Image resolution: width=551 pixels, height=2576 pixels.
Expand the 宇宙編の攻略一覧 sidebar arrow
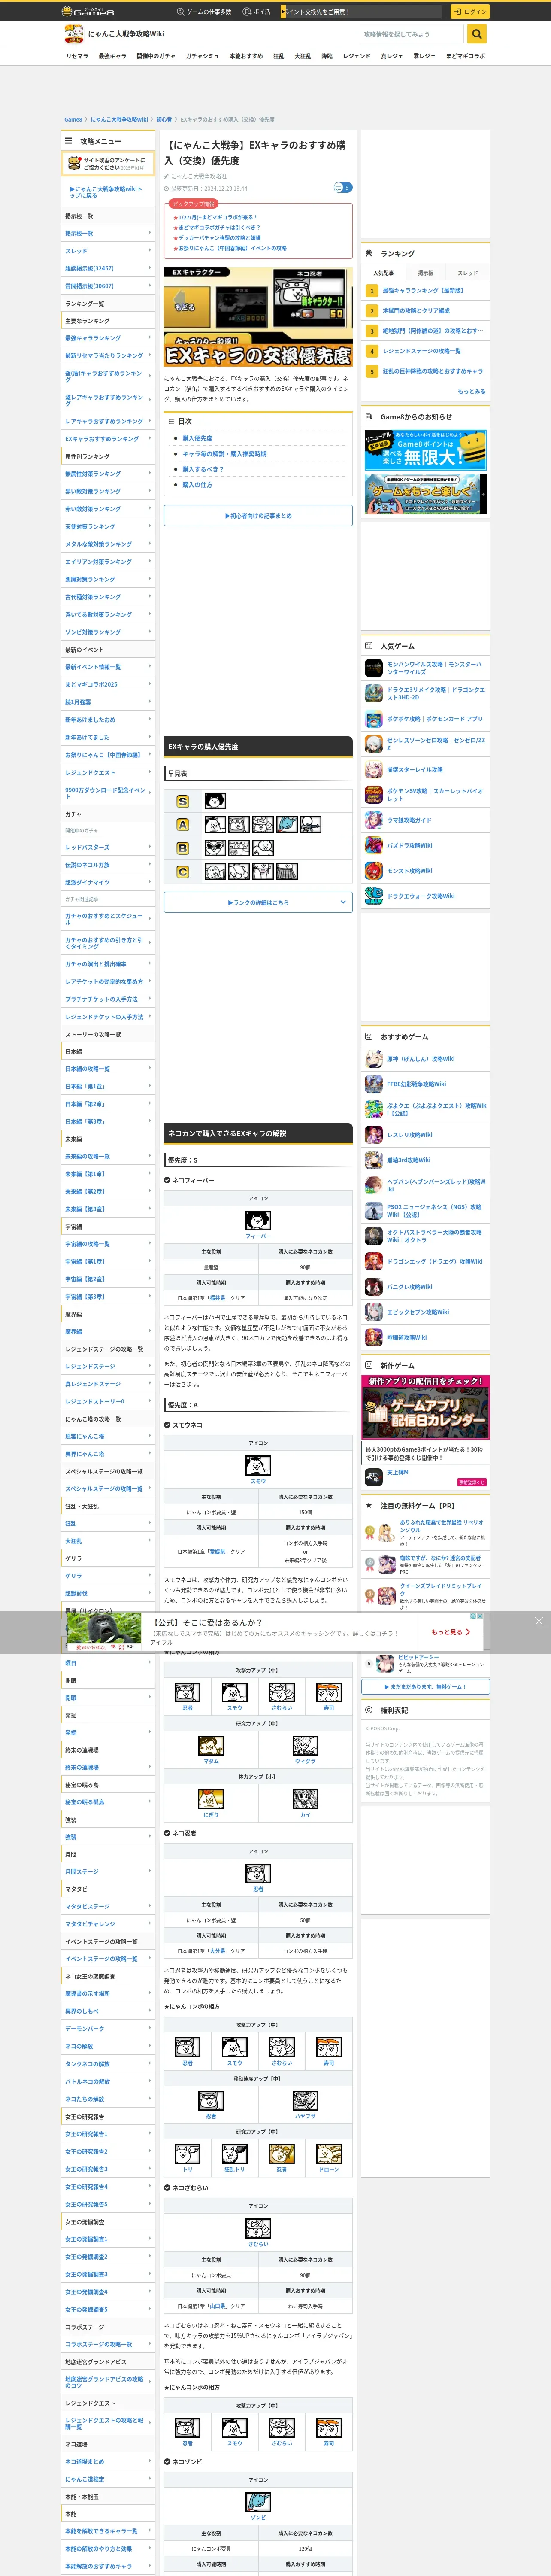150,1243
